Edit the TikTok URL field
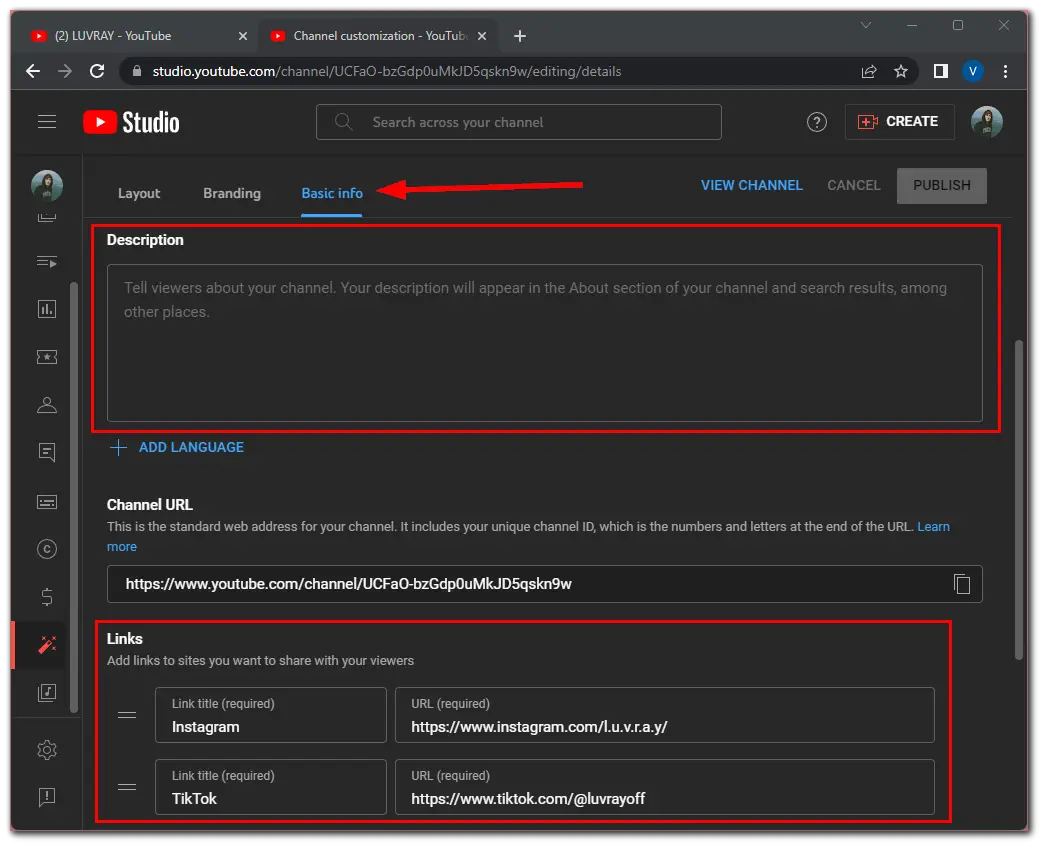Screen dimensions: 1046x849 [x=664, y=787]
